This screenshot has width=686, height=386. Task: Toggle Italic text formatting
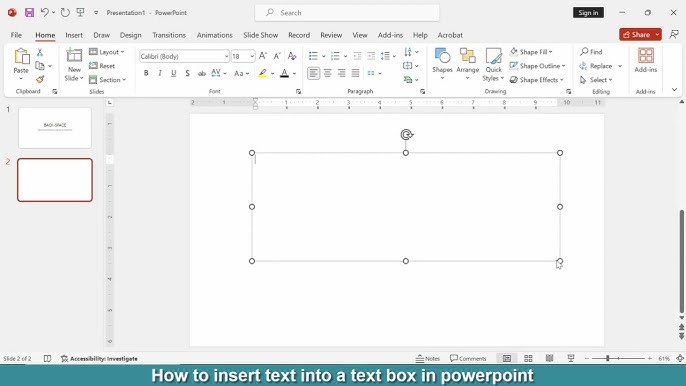click(160, 73)
